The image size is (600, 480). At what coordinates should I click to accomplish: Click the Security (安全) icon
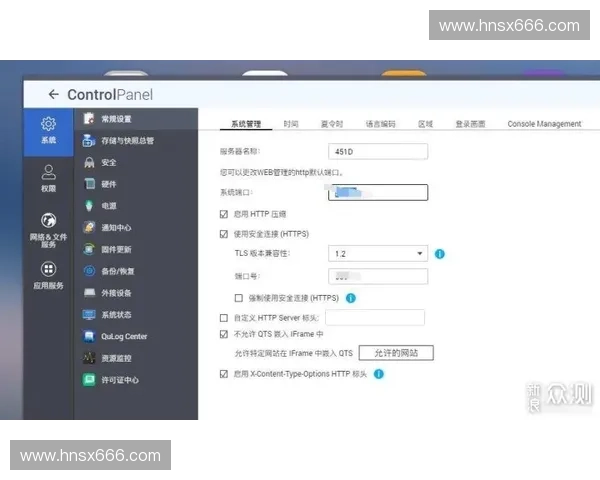(x=89, y=162)
